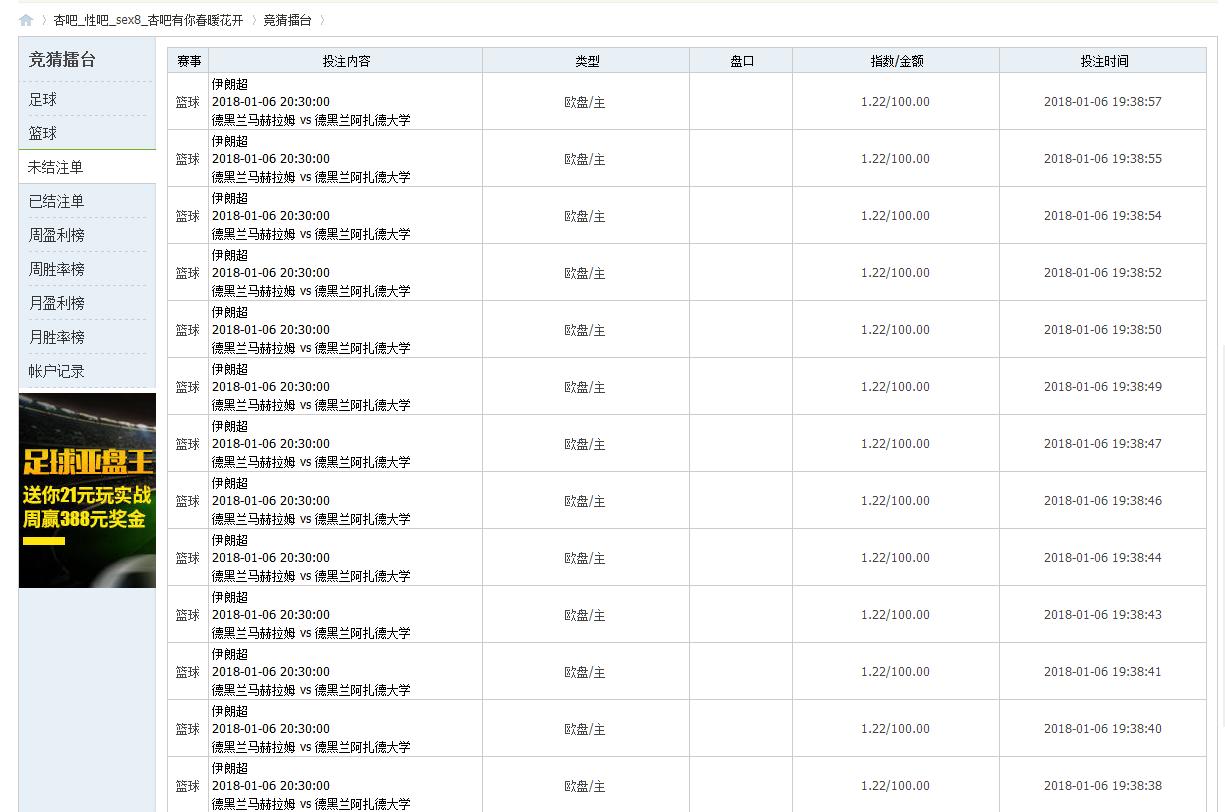The height and width of the screenshot is (812, 1225).
Task: Click the 投注时间 column header
Action: (x=1103, y=61)
